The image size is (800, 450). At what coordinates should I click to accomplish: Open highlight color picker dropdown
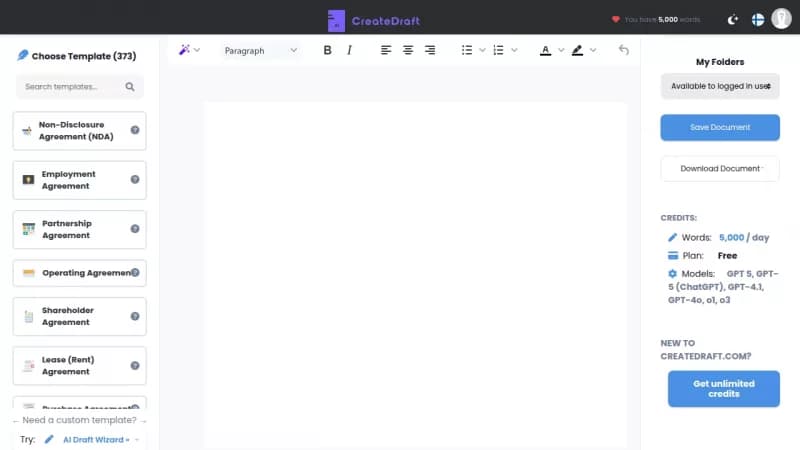pyautogui.click(x=593, y=50)
